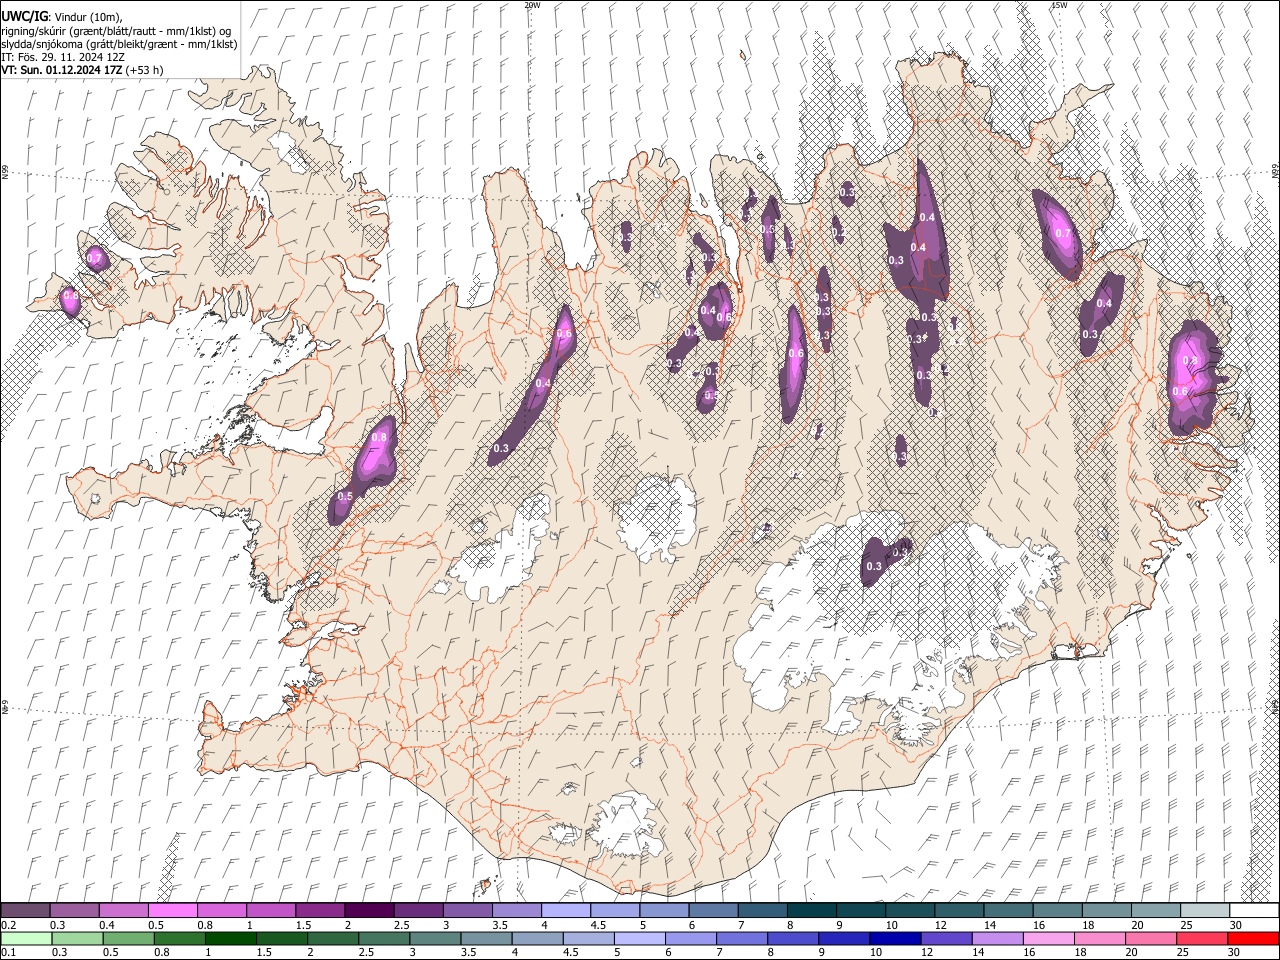Click the 'VT: Sun. 01.12.2024 17Z (+53 h)' line
The height and width of the screenshot is (960, 1280).
tap(82, 70)
